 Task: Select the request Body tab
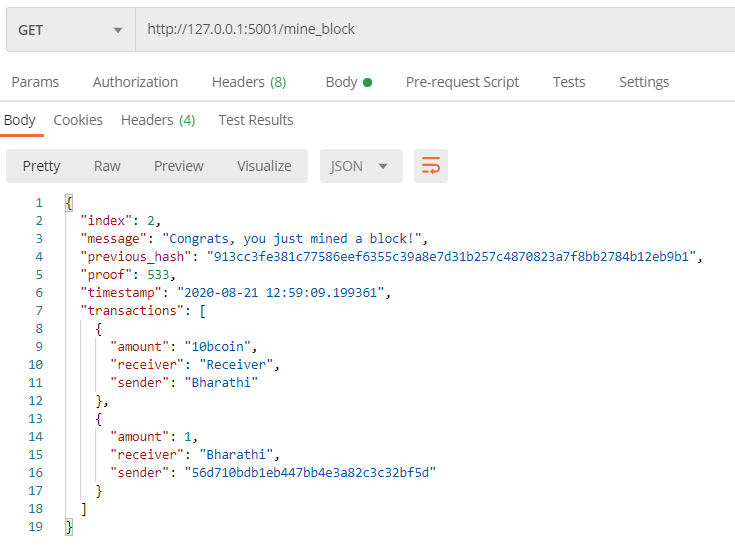[347, 82]
